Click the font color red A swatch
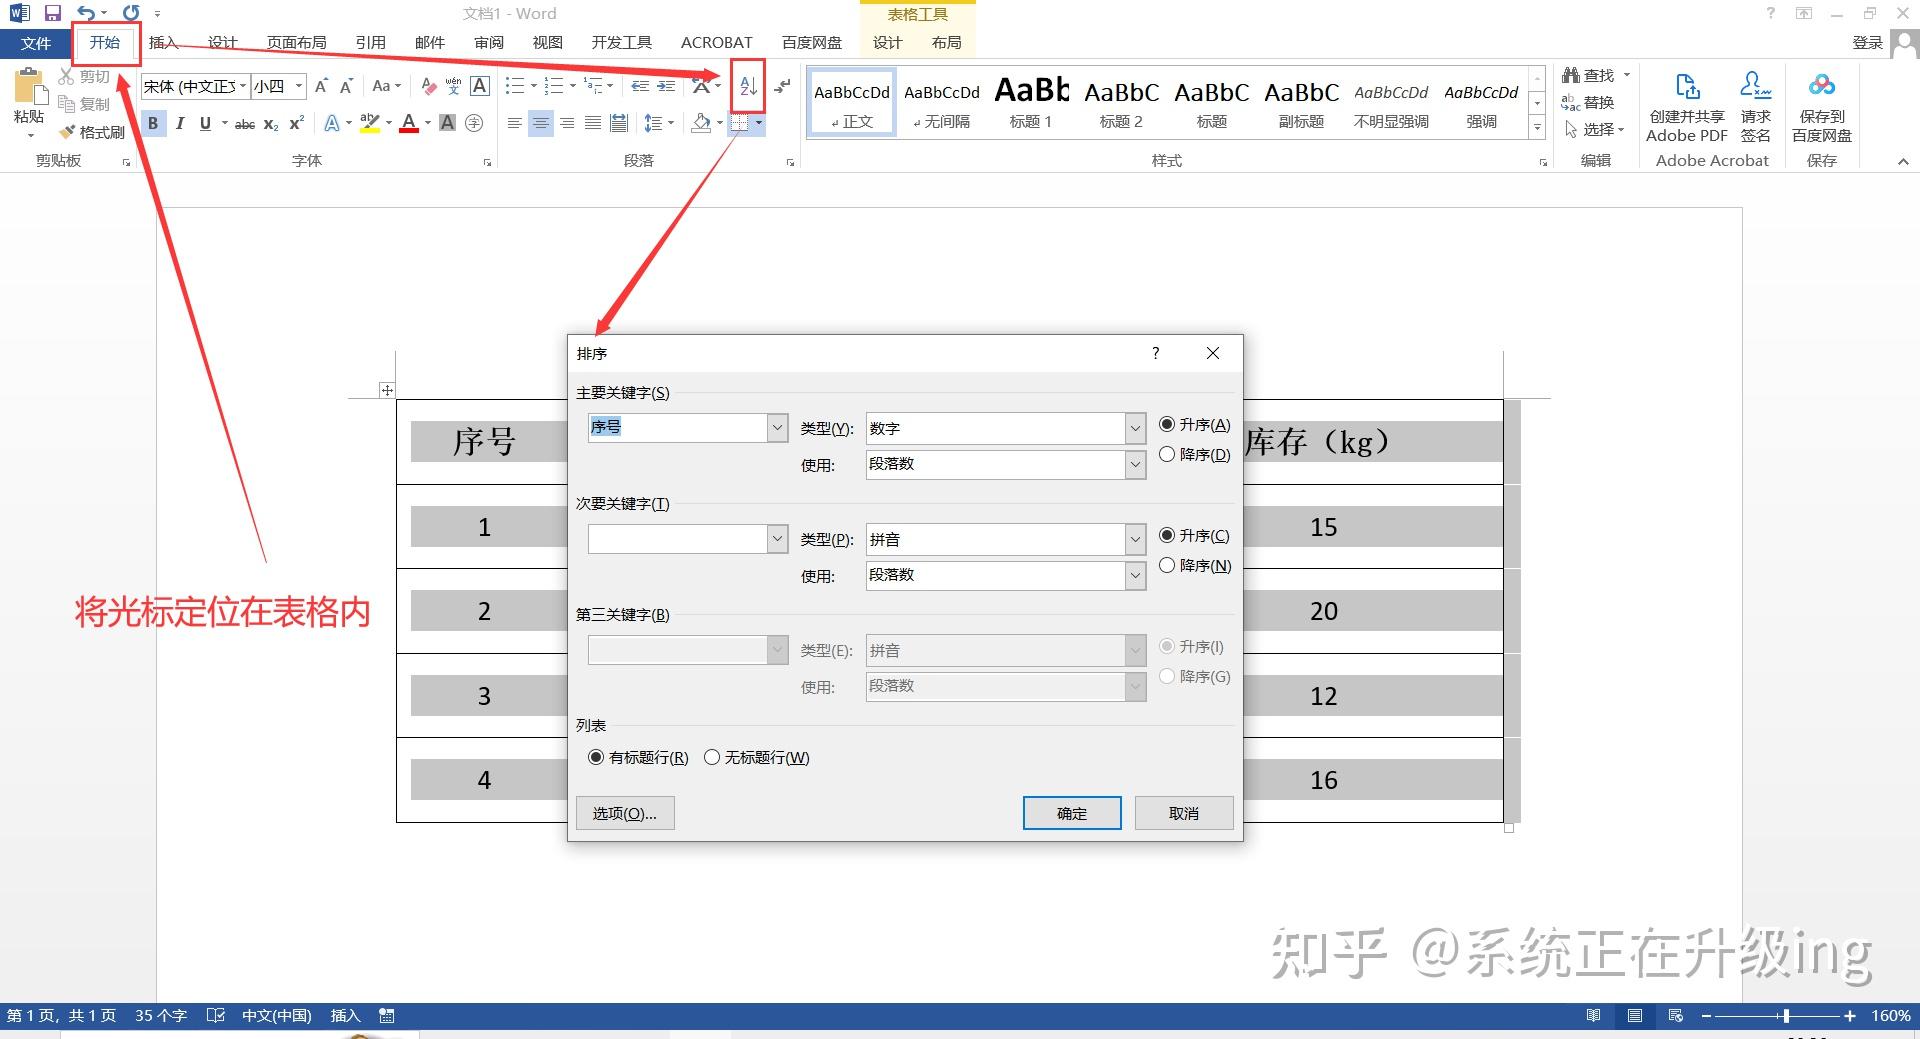Screen dimensions: 1920x1039 point(408,123)
